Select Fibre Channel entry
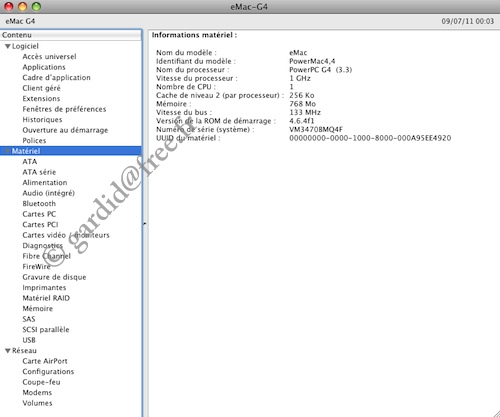The width and height of the screenshot is (500, 417). point(47,256)
